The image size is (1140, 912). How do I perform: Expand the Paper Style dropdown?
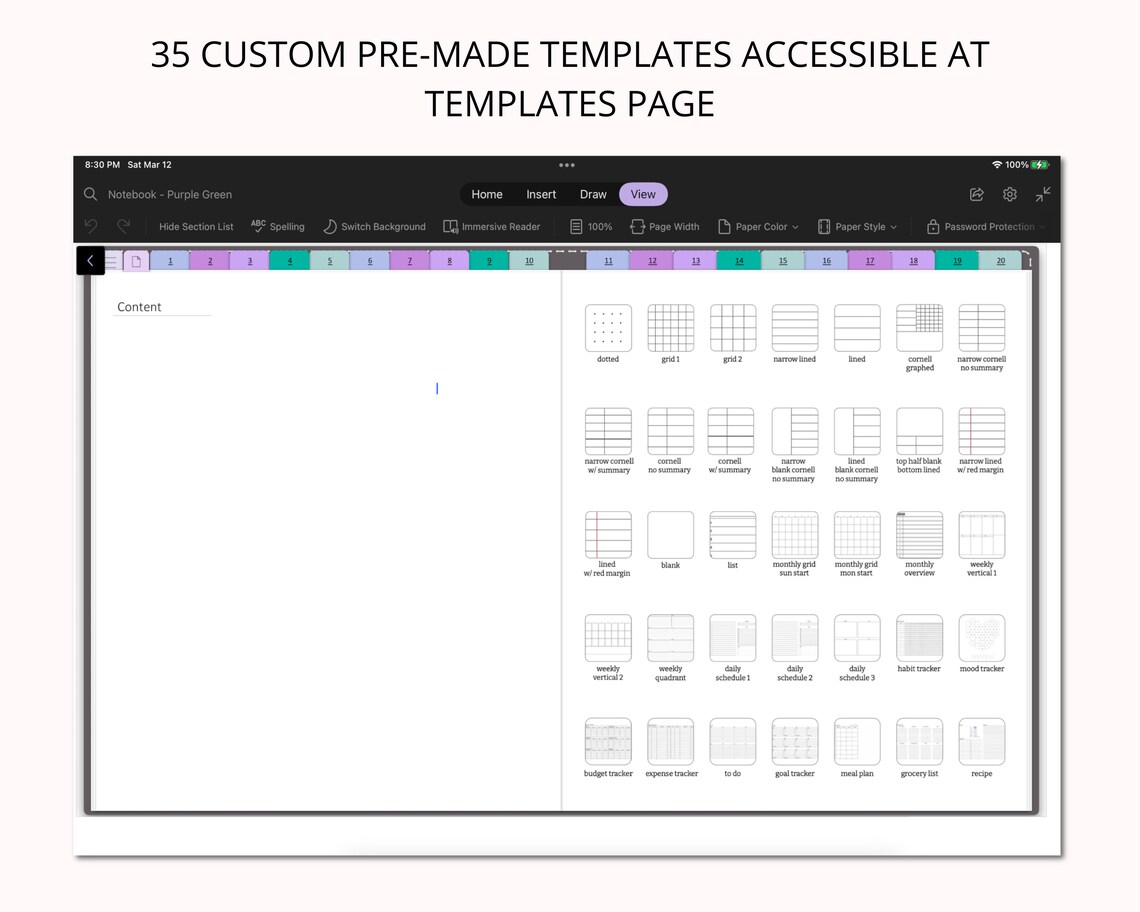click(x=857, y=226)
